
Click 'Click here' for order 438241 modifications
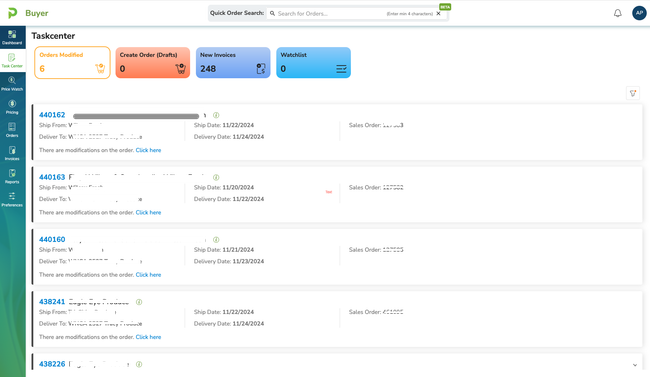click(x=148, y=337)
